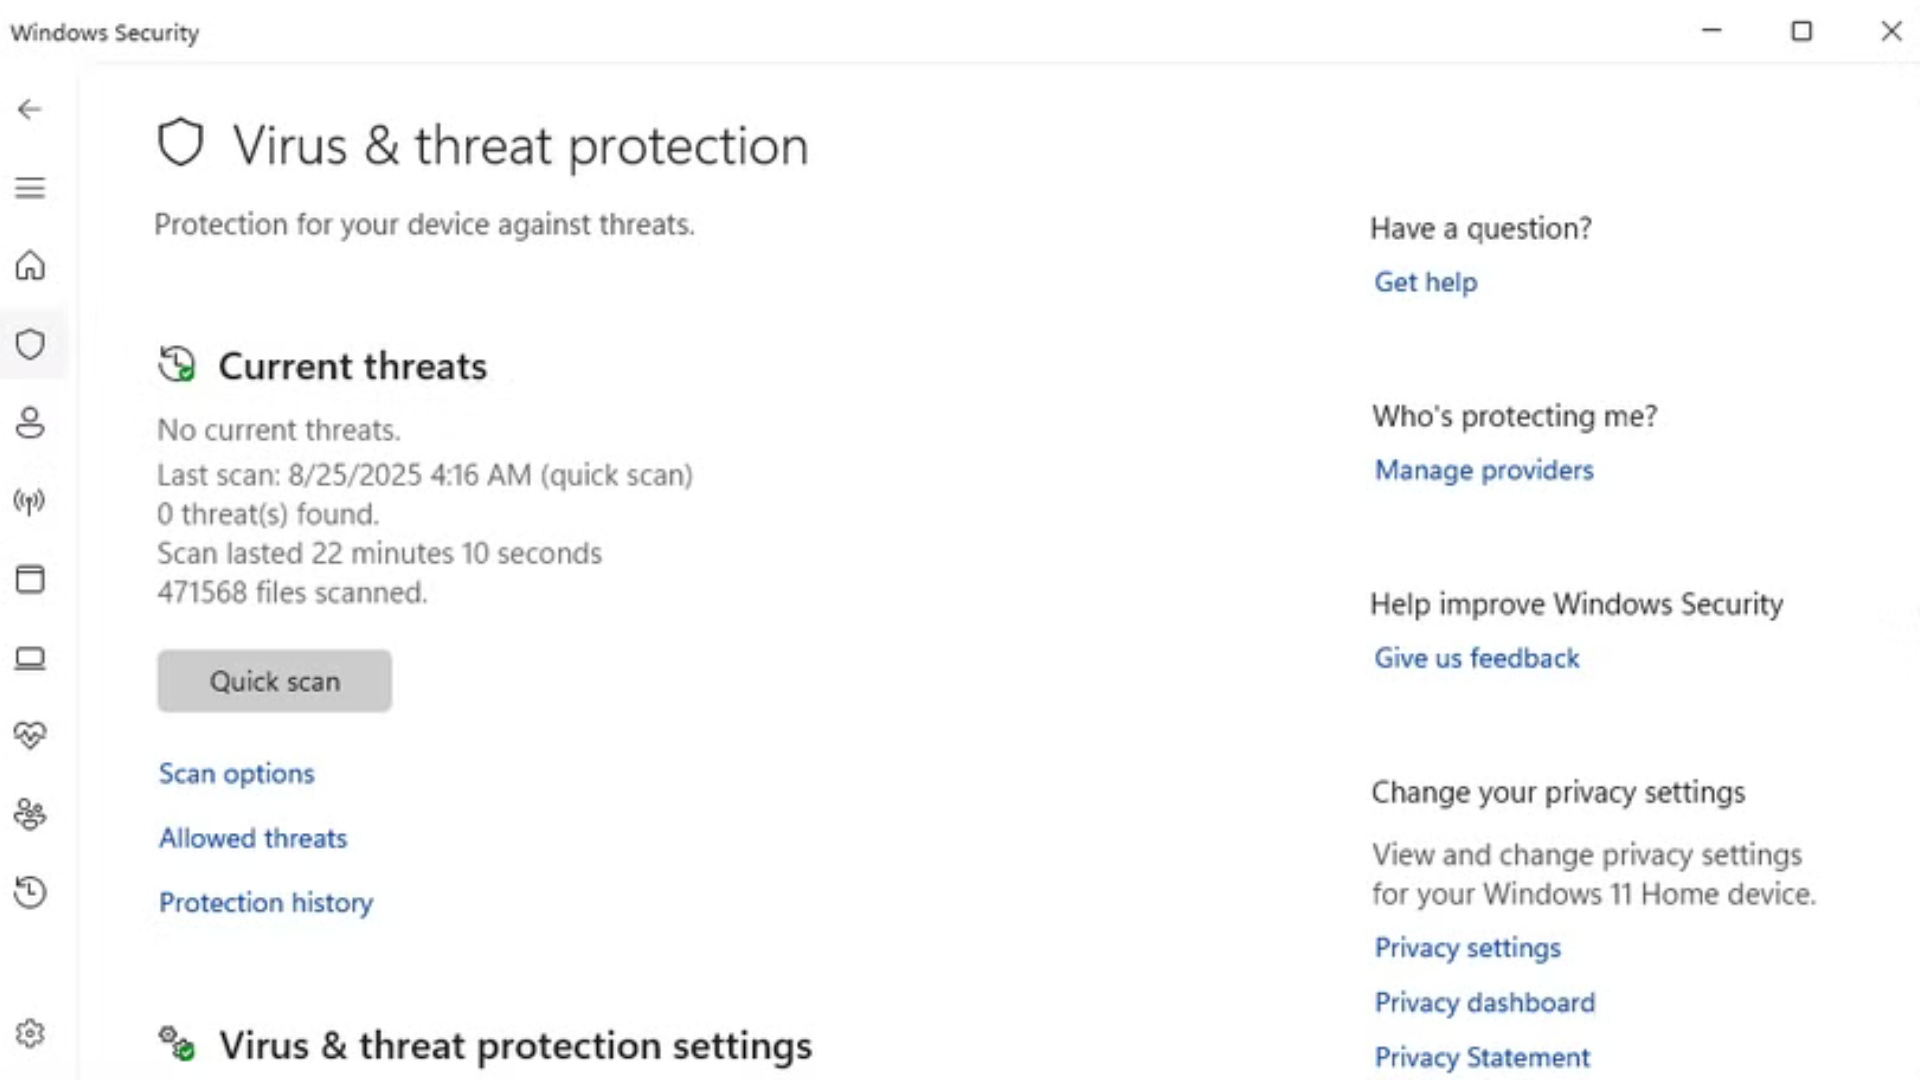Open Privacy dashboard

(1485, 1002)
